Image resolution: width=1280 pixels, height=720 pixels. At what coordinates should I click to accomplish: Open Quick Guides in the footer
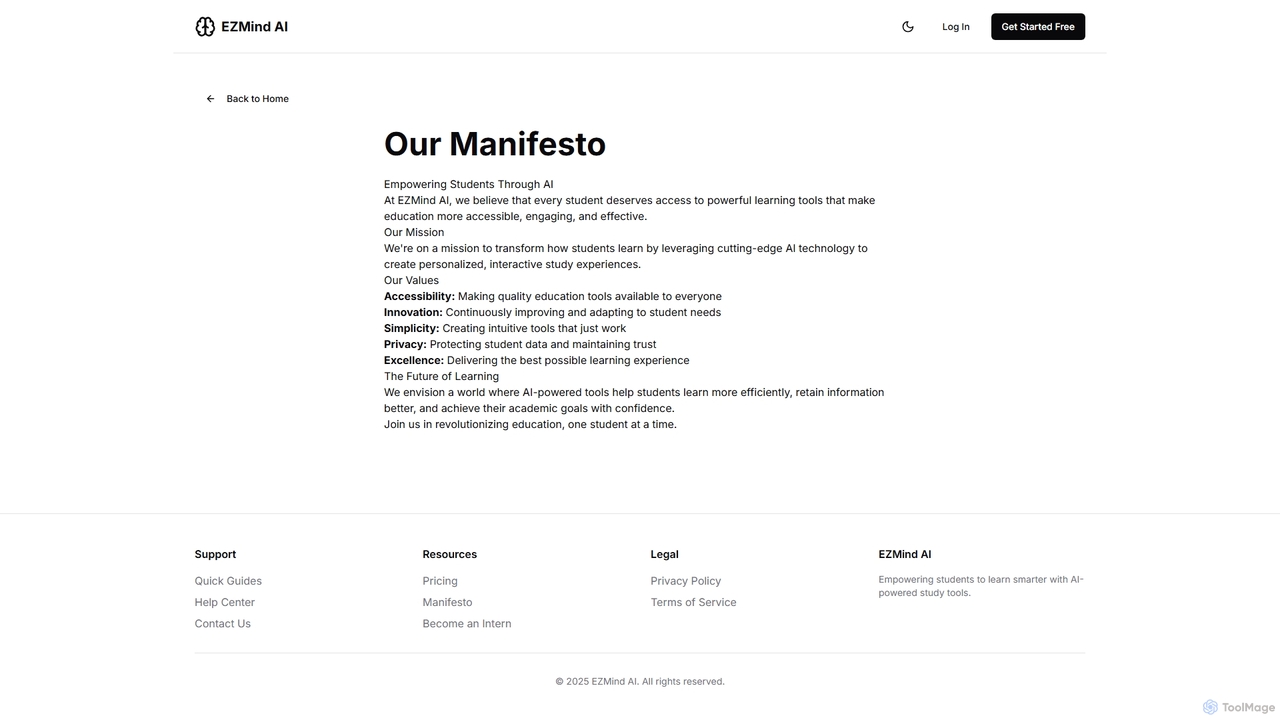tap(228, 581)
